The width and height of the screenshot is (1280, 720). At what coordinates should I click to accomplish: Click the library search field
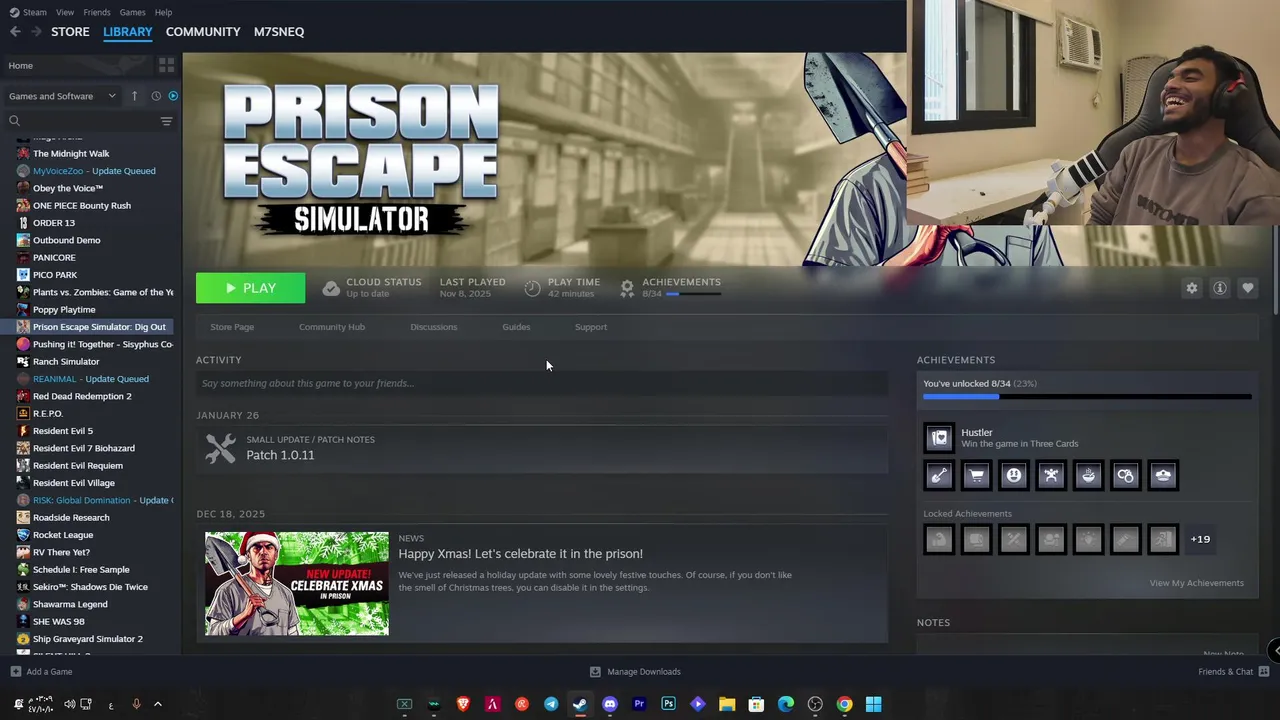click(x=82, y=121)
